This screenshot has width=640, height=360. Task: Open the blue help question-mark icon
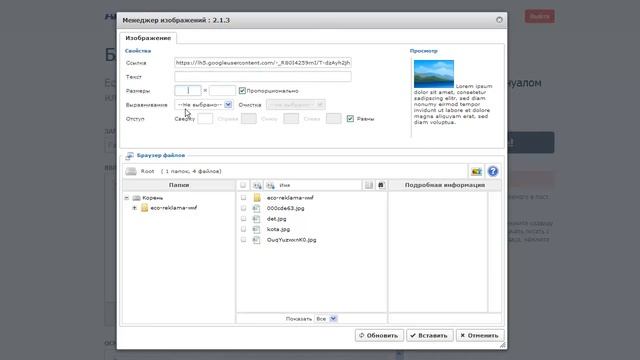tap(493, 171)
